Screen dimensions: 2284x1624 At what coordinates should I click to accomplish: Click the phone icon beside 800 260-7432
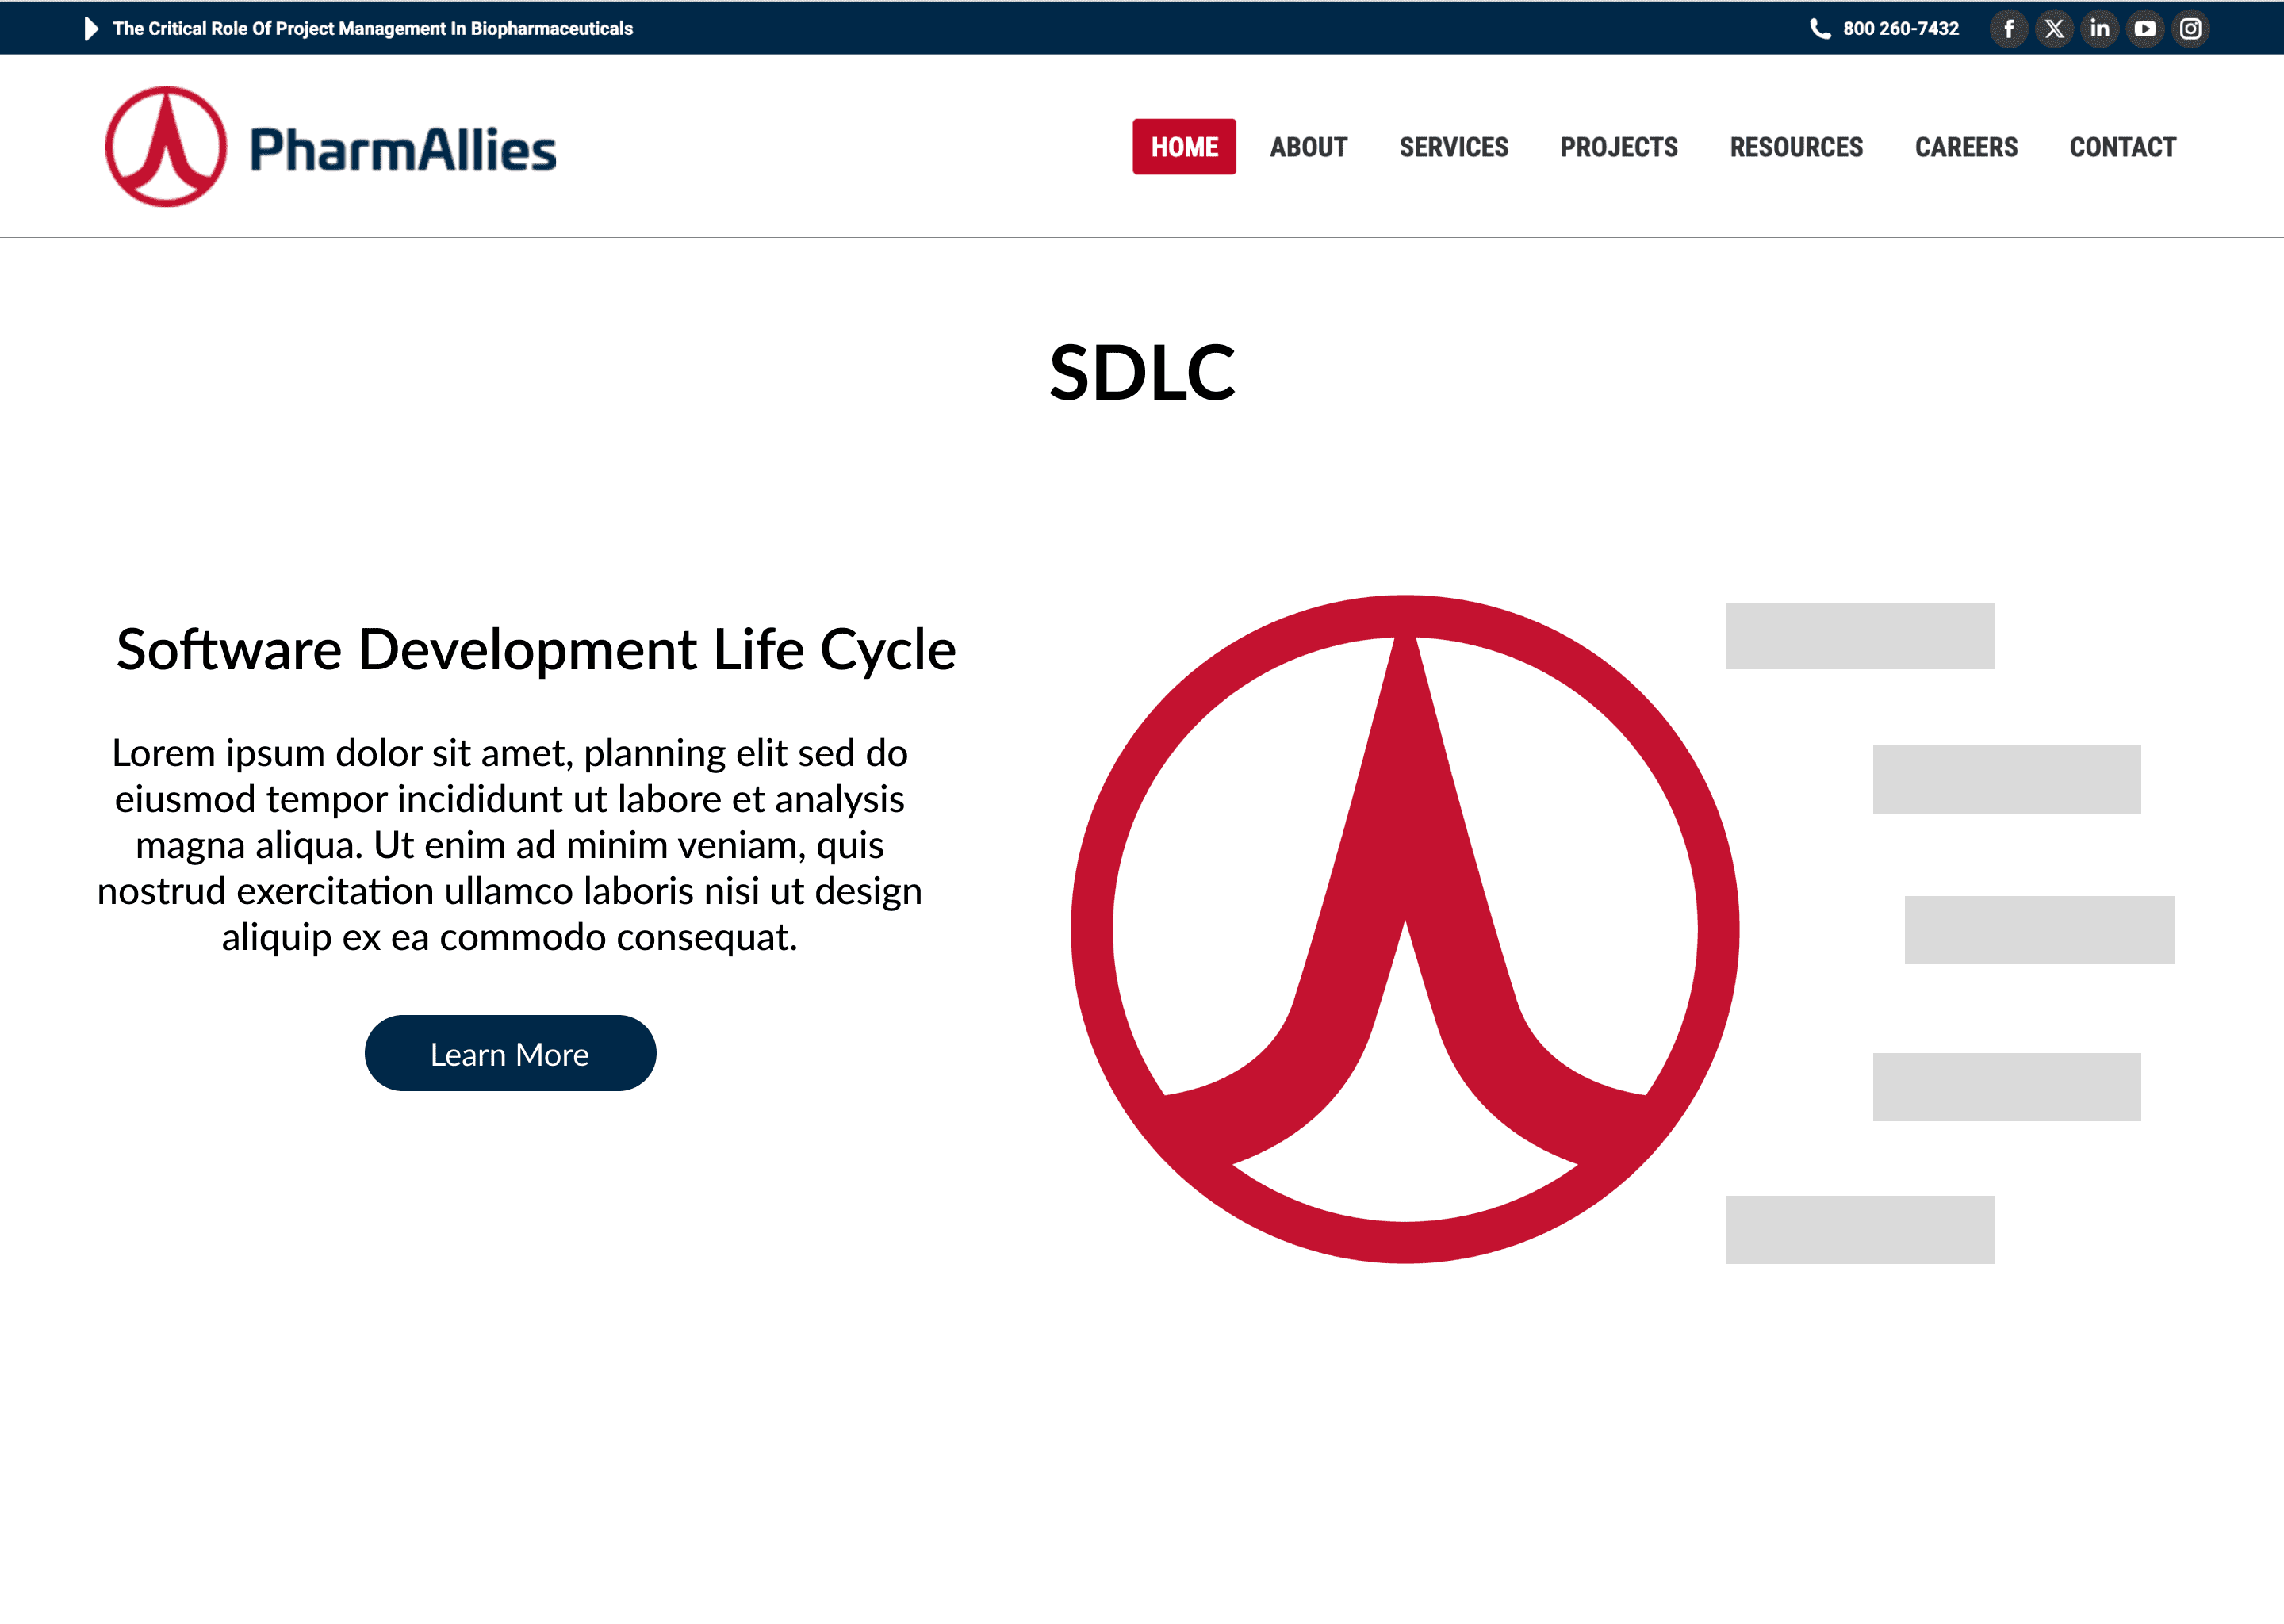pyautogui.click(x=1820, y=29)
